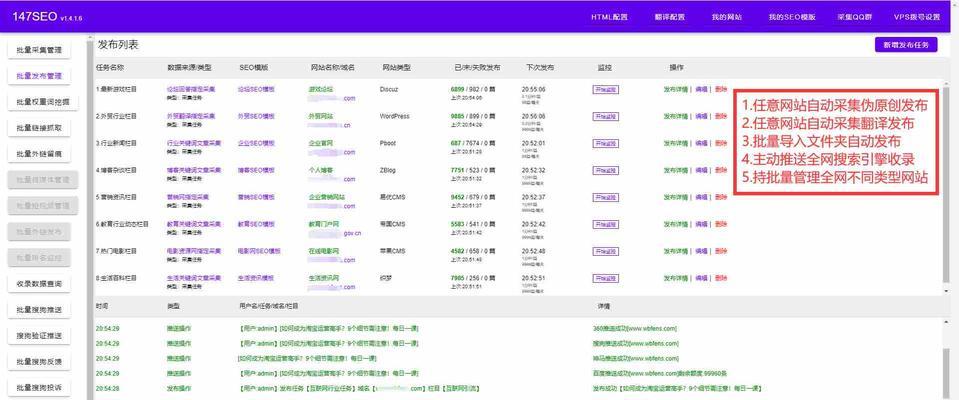This screenshot has width=959, height=400.
Task: Open 行业关键词文章采集 data source link
Action: 194,143
